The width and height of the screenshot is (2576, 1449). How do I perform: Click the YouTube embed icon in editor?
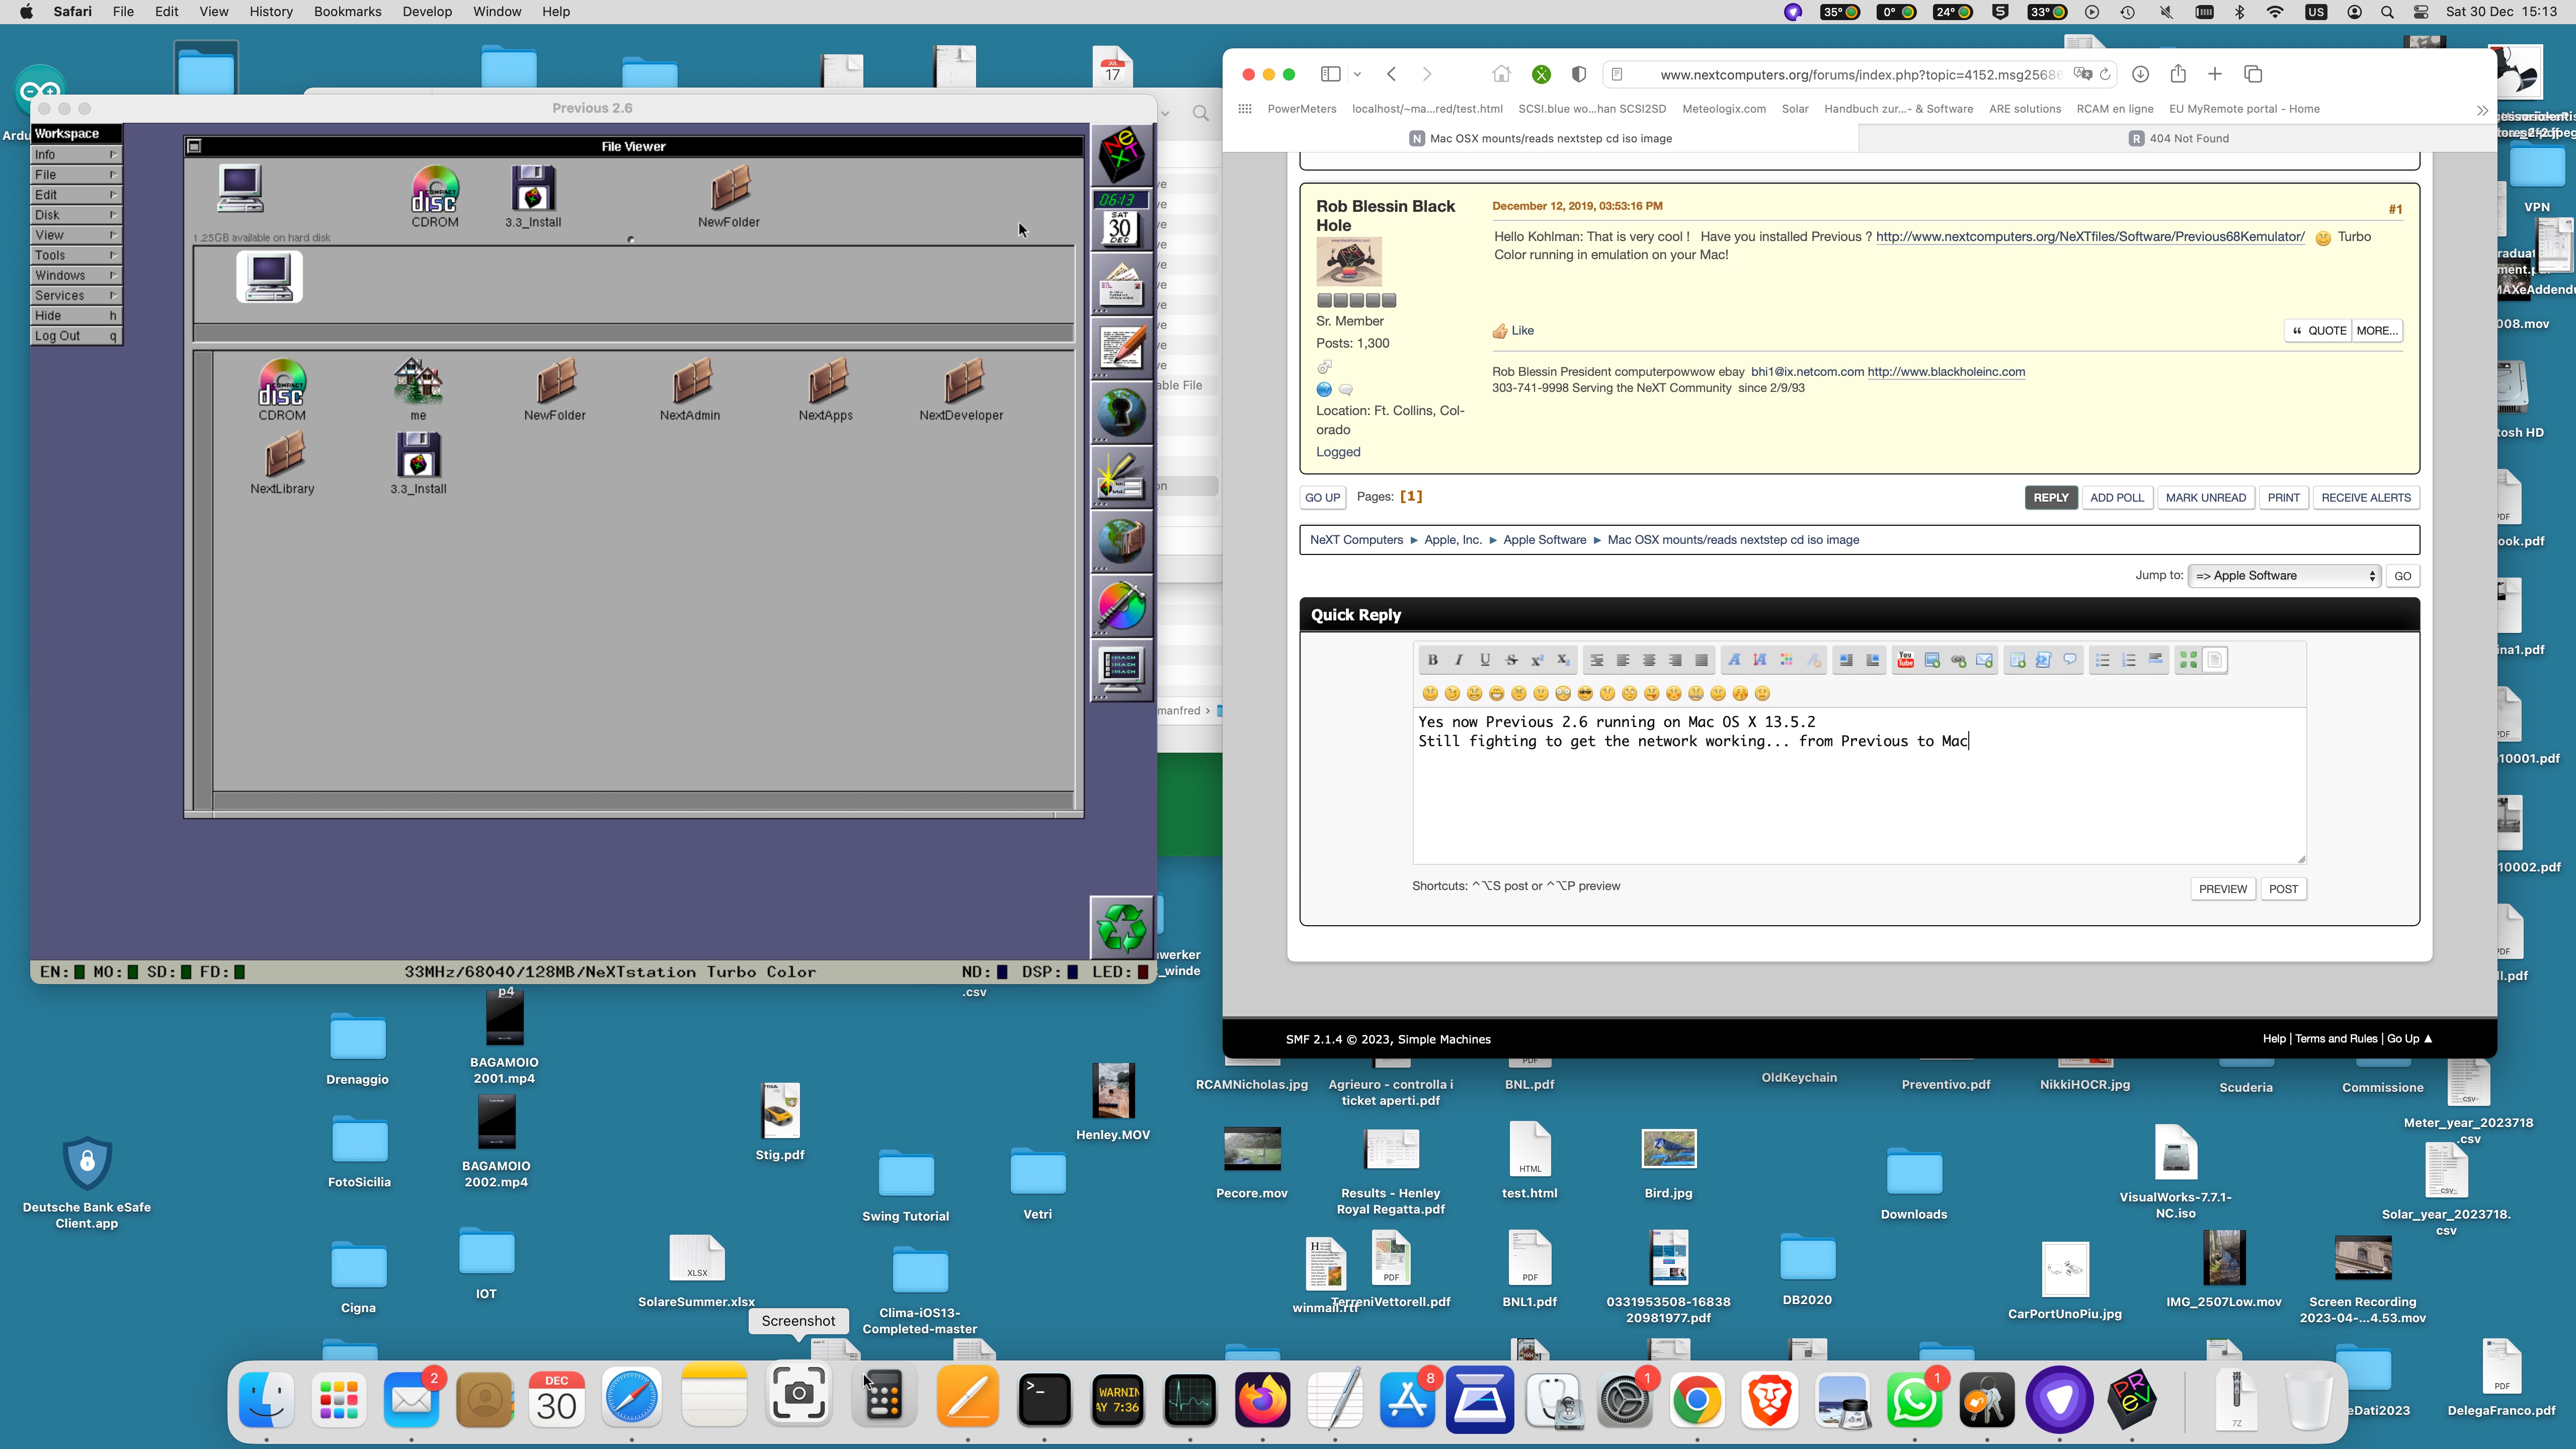click(x=1905, y=660)
